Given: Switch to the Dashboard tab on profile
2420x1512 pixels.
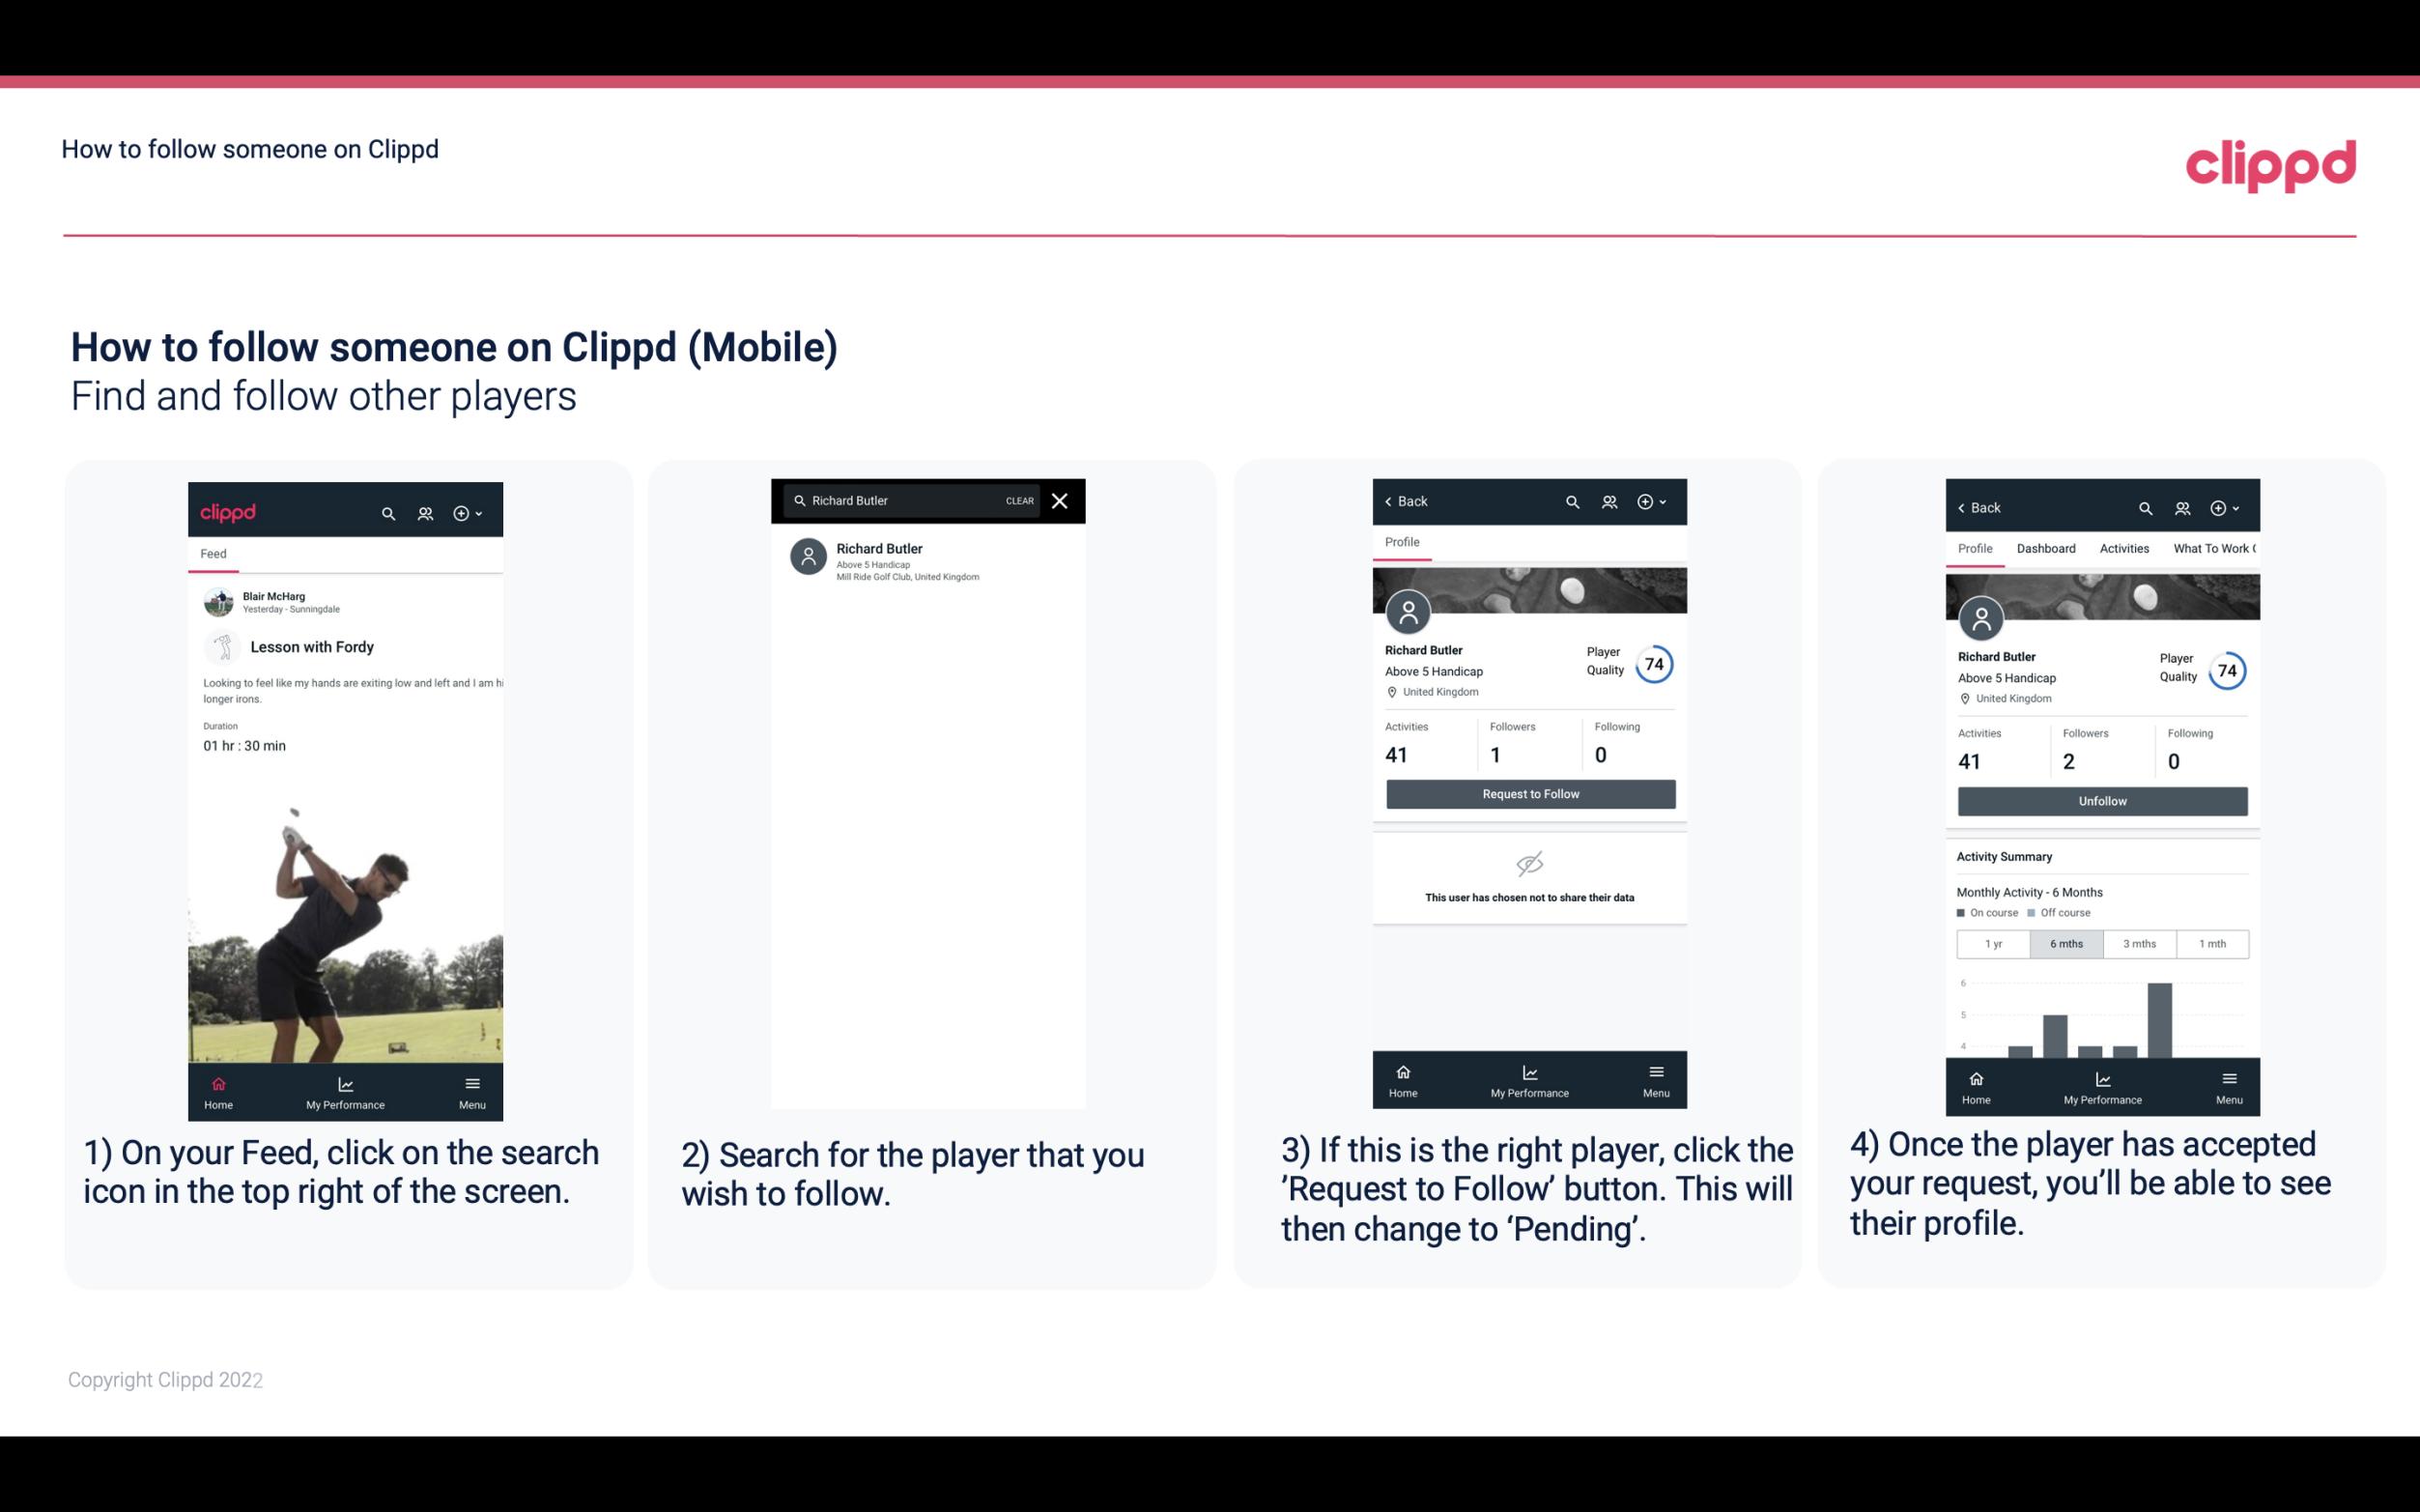Looking at the screenshot, I should pos(2046,547).
